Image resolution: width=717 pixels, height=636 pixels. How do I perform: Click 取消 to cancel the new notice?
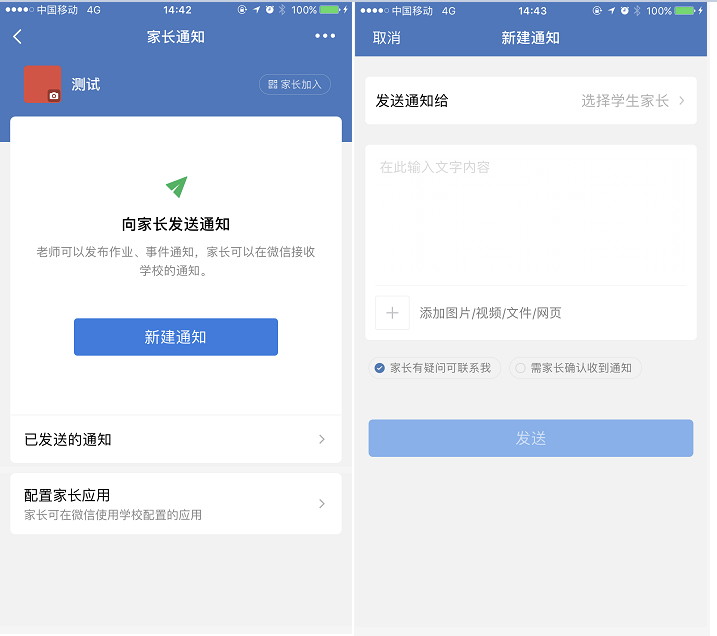click(386, 38)
